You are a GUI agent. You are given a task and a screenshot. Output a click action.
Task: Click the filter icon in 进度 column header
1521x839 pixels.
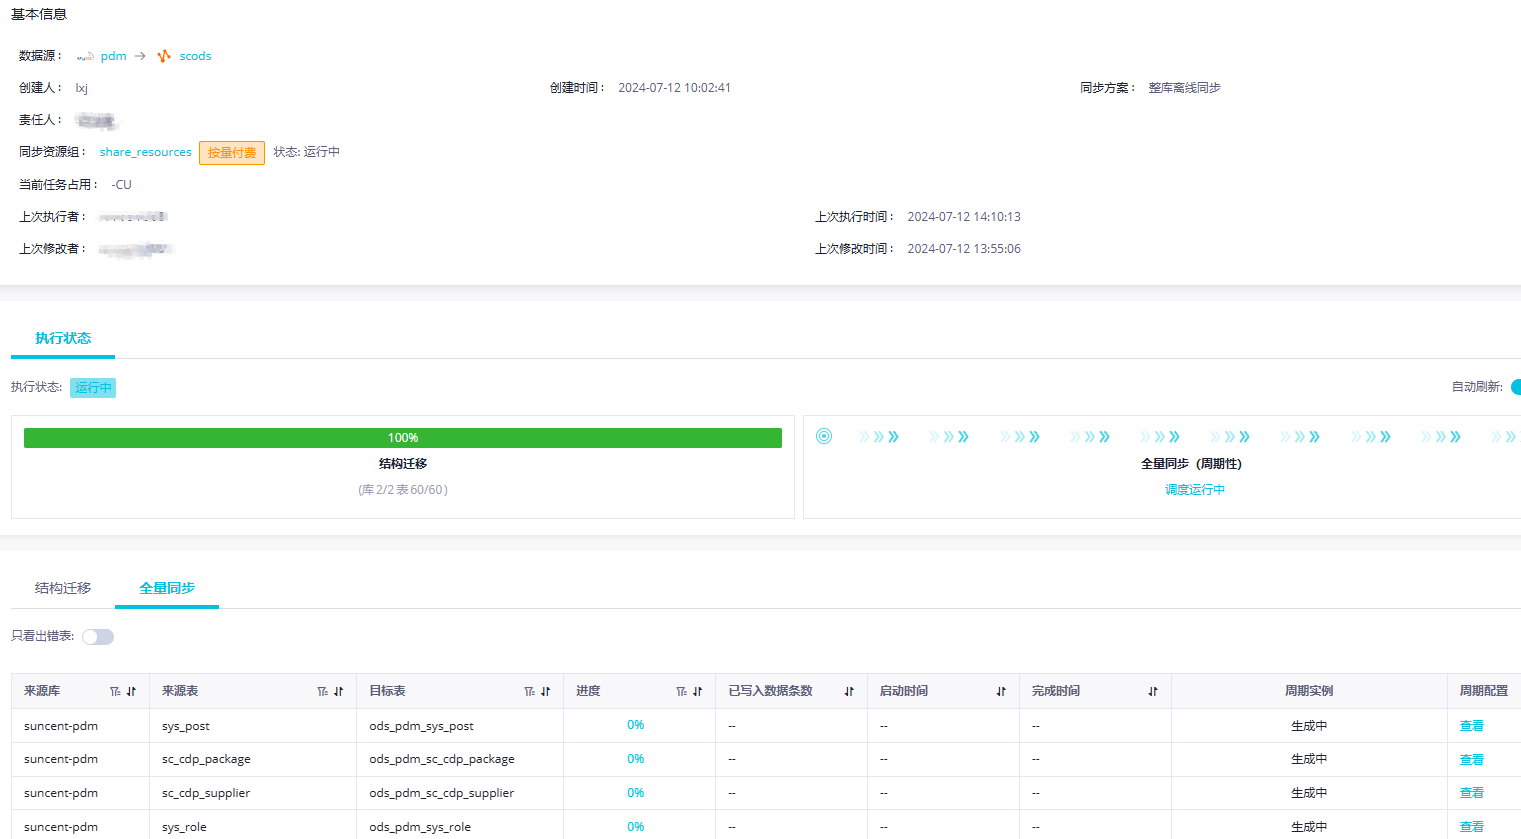point(682,692)
